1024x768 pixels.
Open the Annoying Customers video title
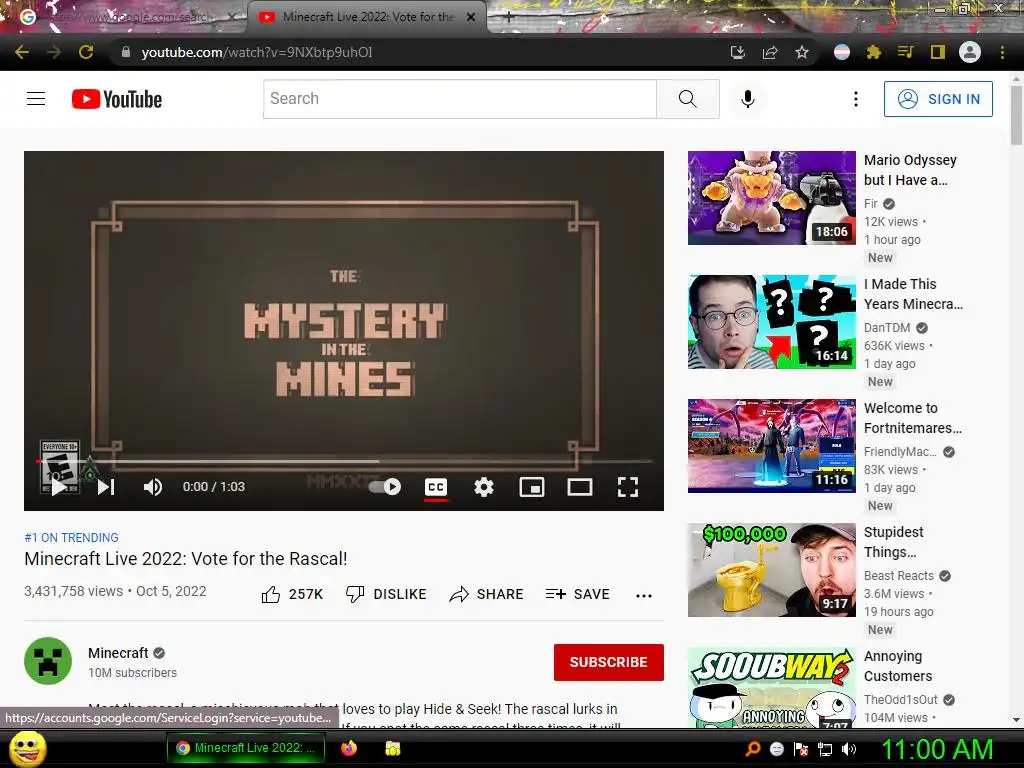coord(898,666)
